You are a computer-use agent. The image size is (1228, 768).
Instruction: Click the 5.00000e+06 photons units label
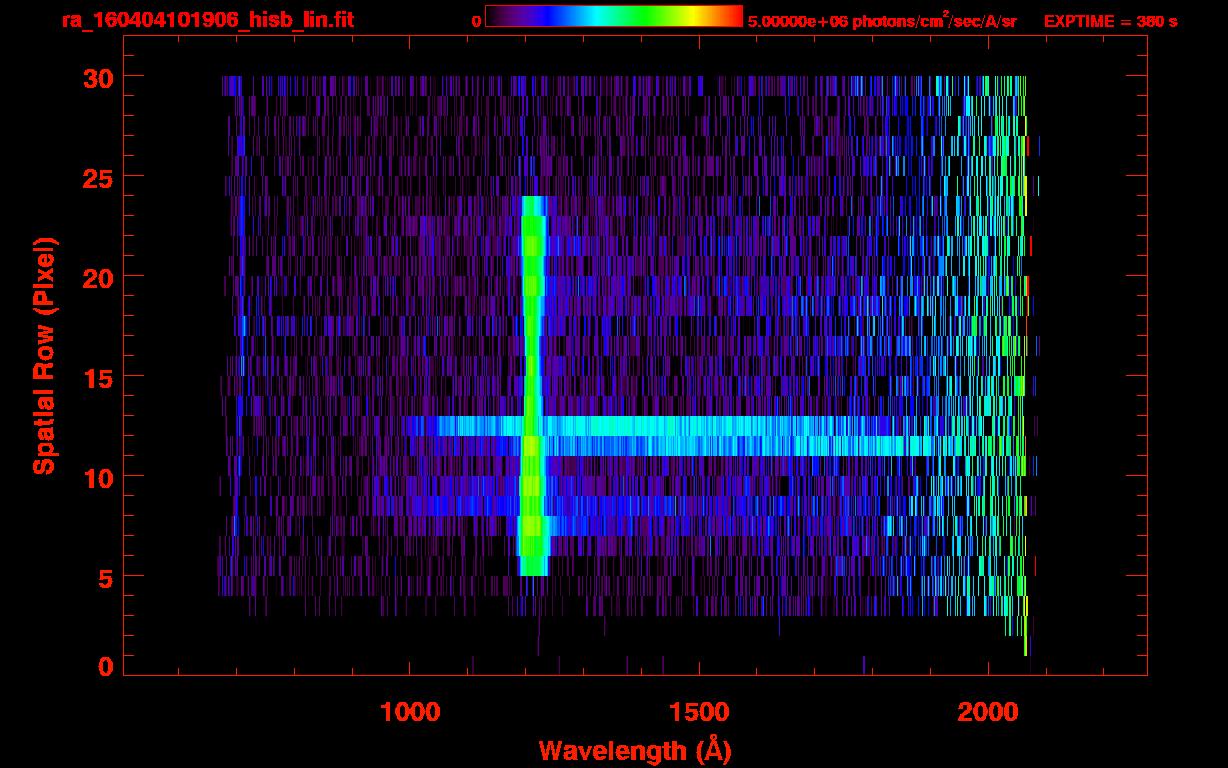(x=882, y=21)
